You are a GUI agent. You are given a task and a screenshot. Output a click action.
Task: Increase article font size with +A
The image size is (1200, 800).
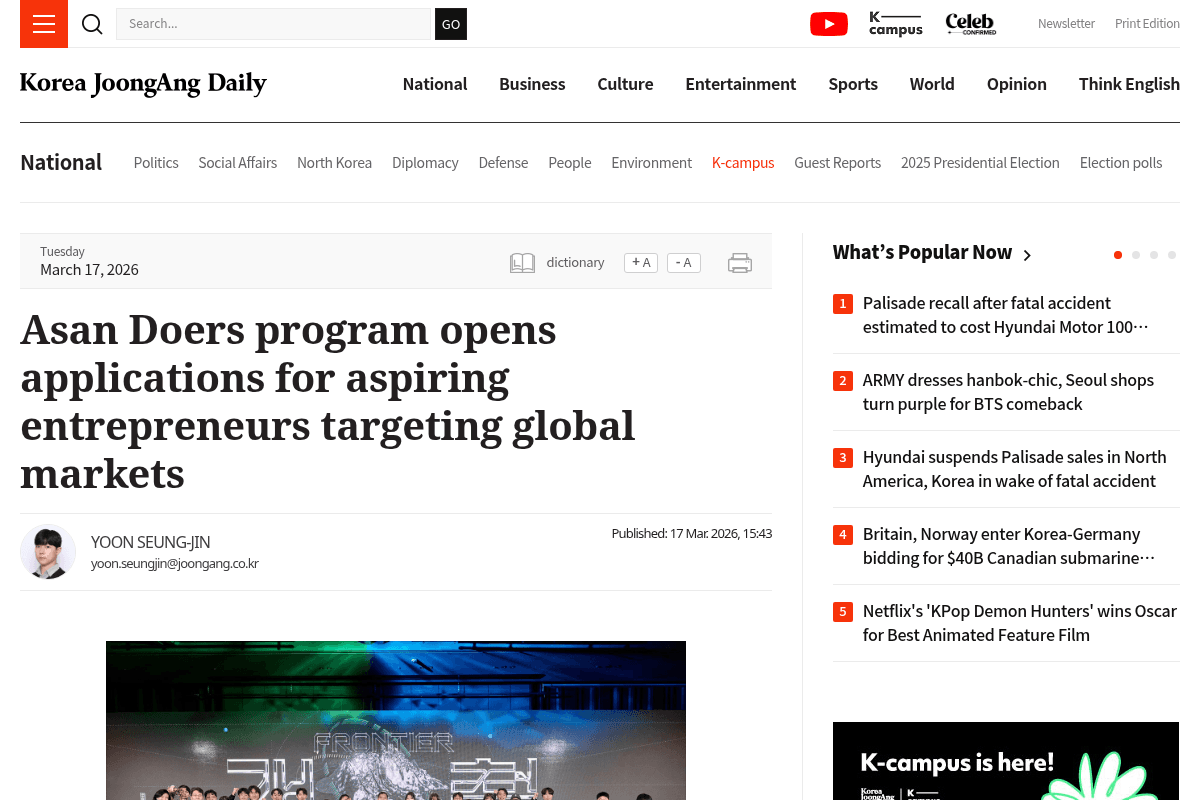640,262
